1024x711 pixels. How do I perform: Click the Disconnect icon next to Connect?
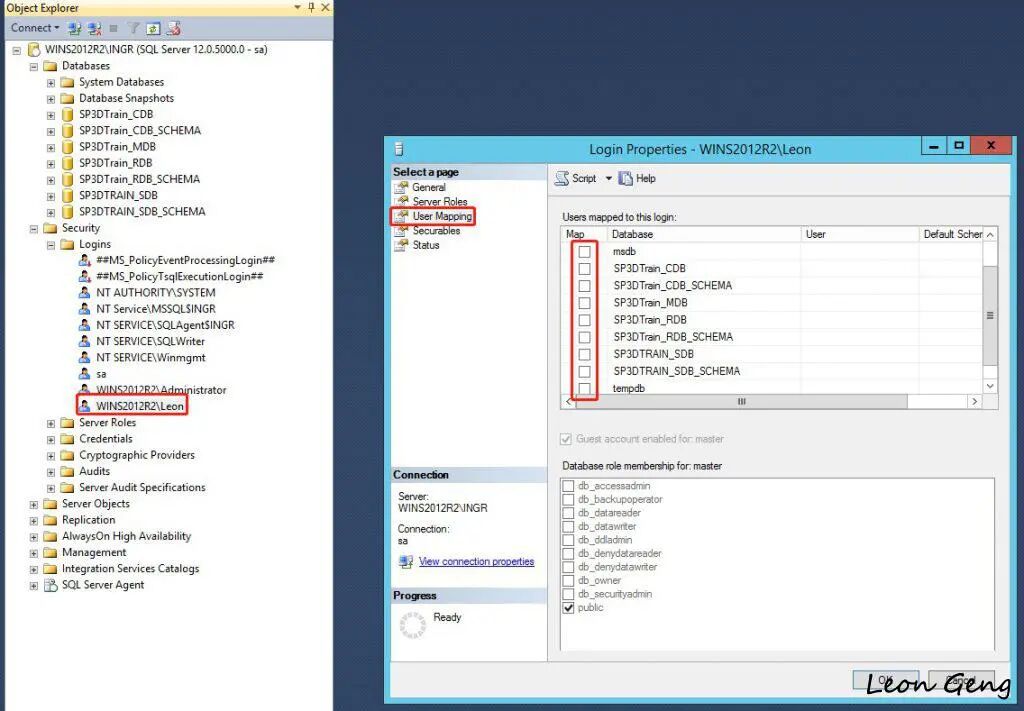(95, 28)
